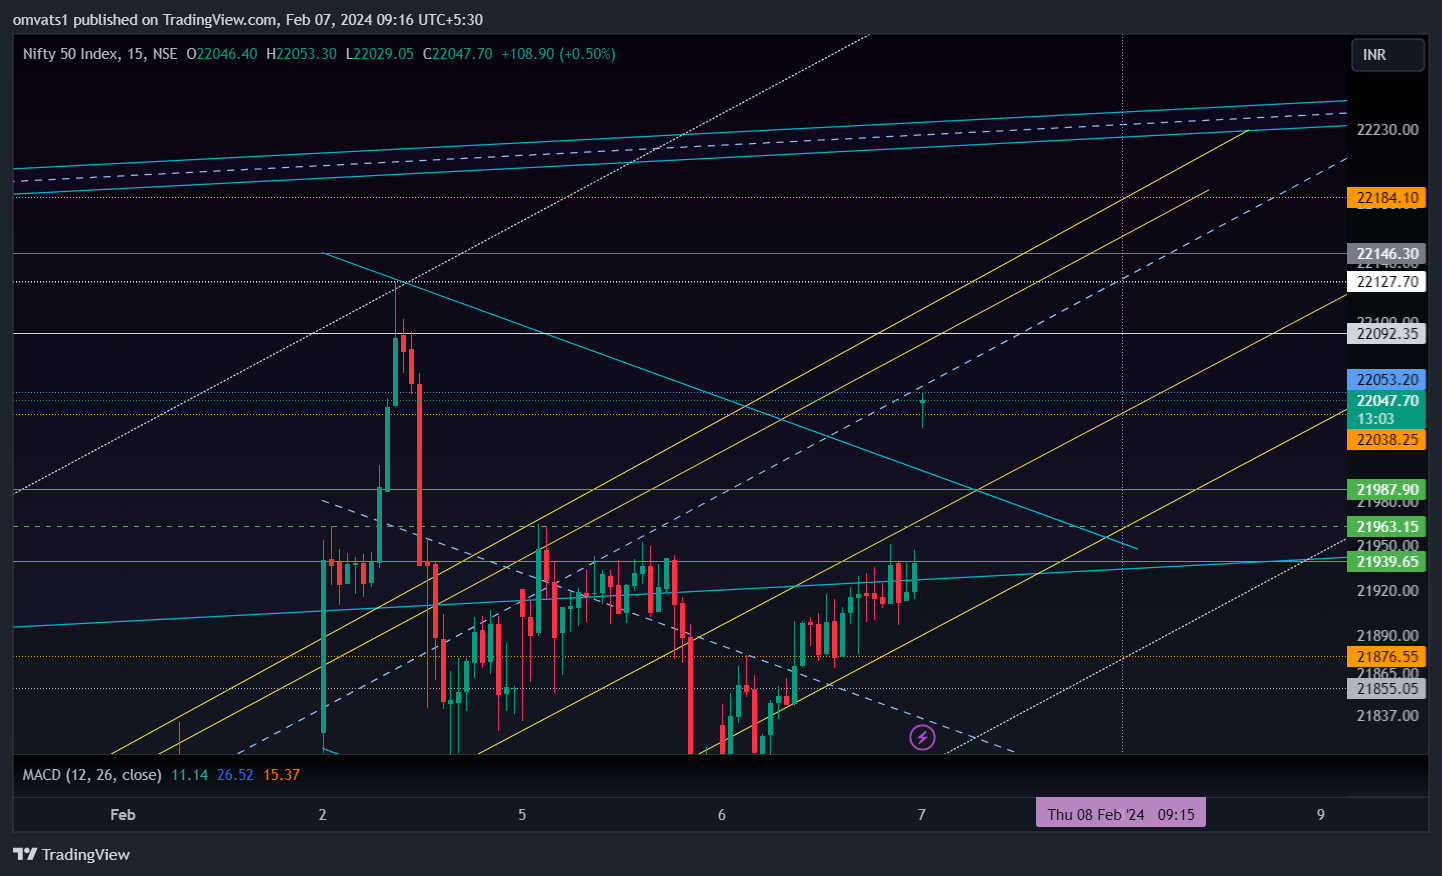Click the Thu 08 Feb '24 09:15 time label
The image size is (1442, 876).
(x=1121, y=814)
